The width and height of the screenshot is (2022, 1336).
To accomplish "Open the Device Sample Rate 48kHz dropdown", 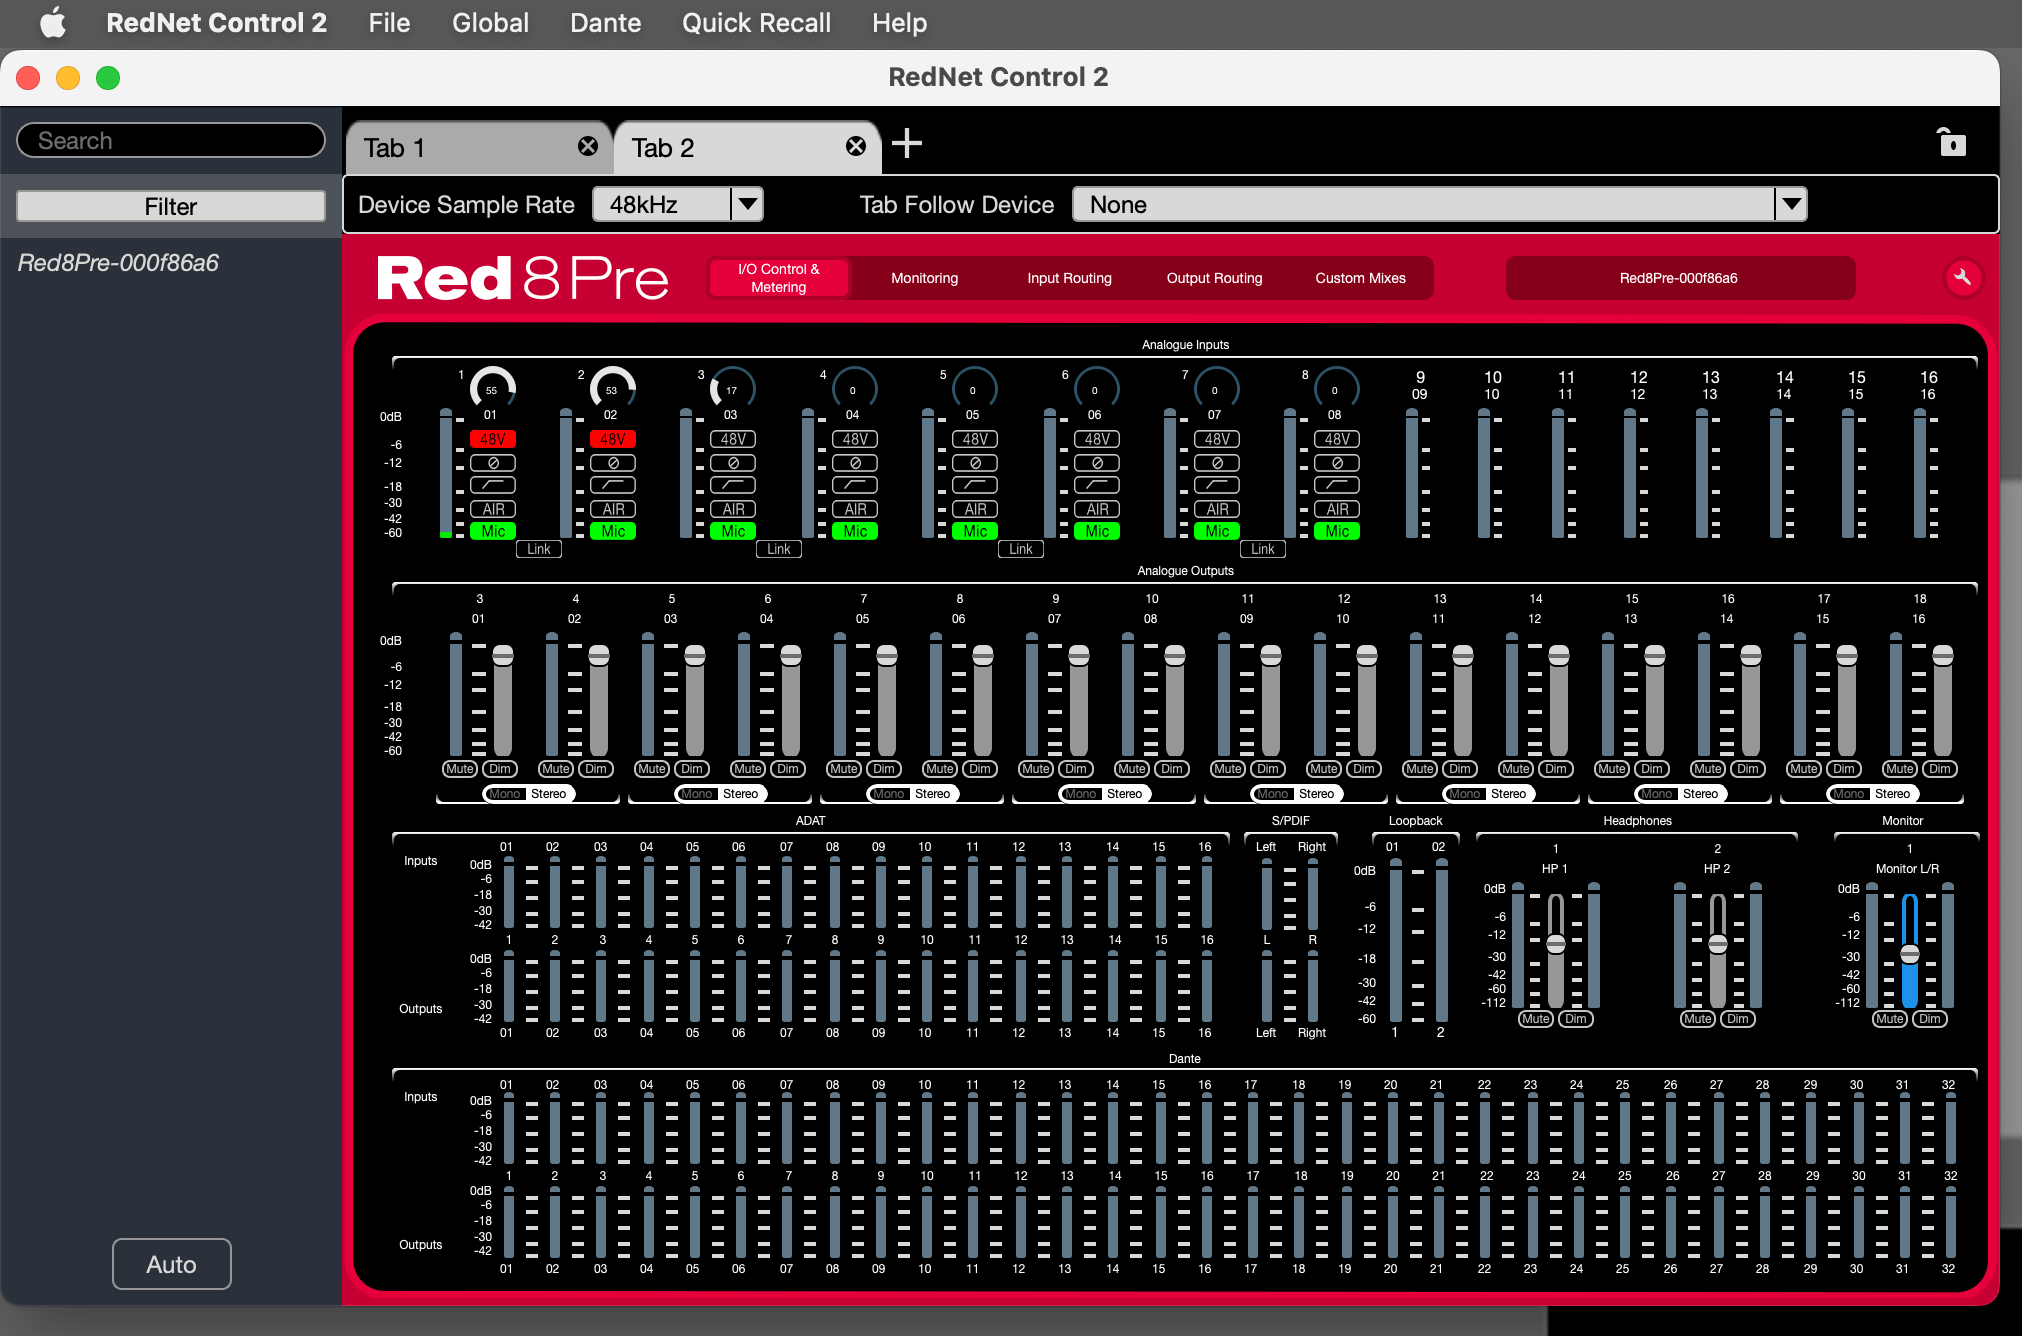I will point(678,204).
